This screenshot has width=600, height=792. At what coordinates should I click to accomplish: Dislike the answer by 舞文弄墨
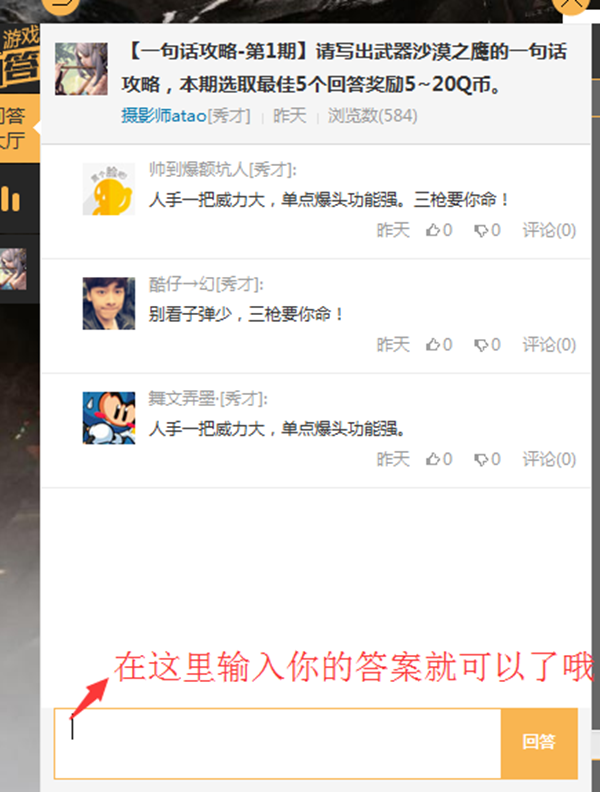[x=487, y=459]
